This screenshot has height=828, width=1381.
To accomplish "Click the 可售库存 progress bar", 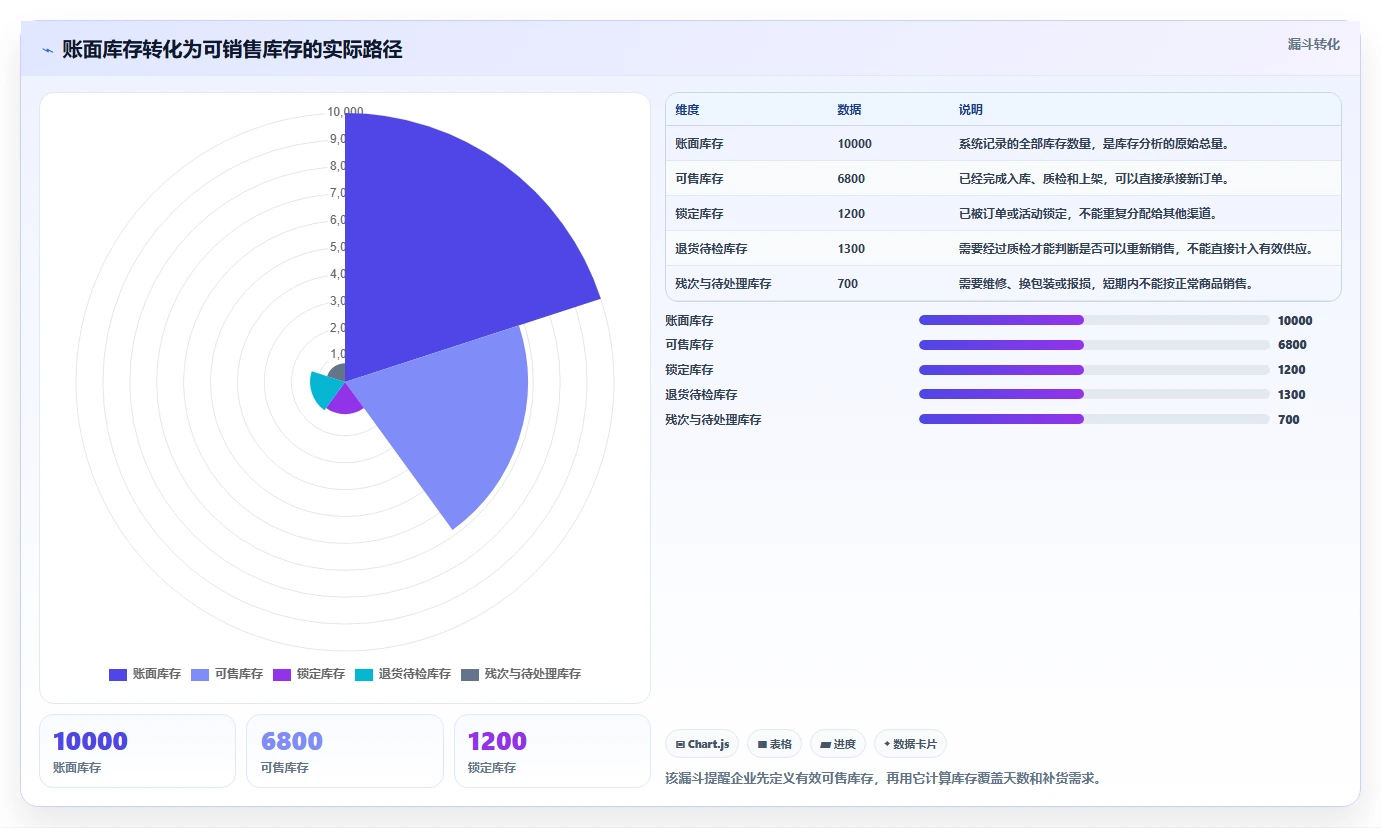I will pyautogui.click(x=1094, y=345).
